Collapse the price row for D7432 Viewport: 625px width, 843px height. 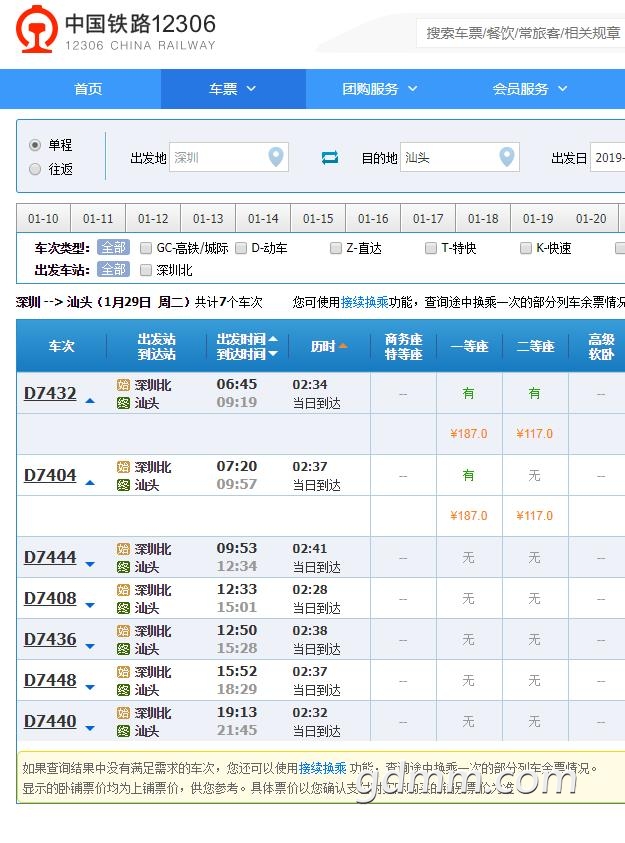90,401
